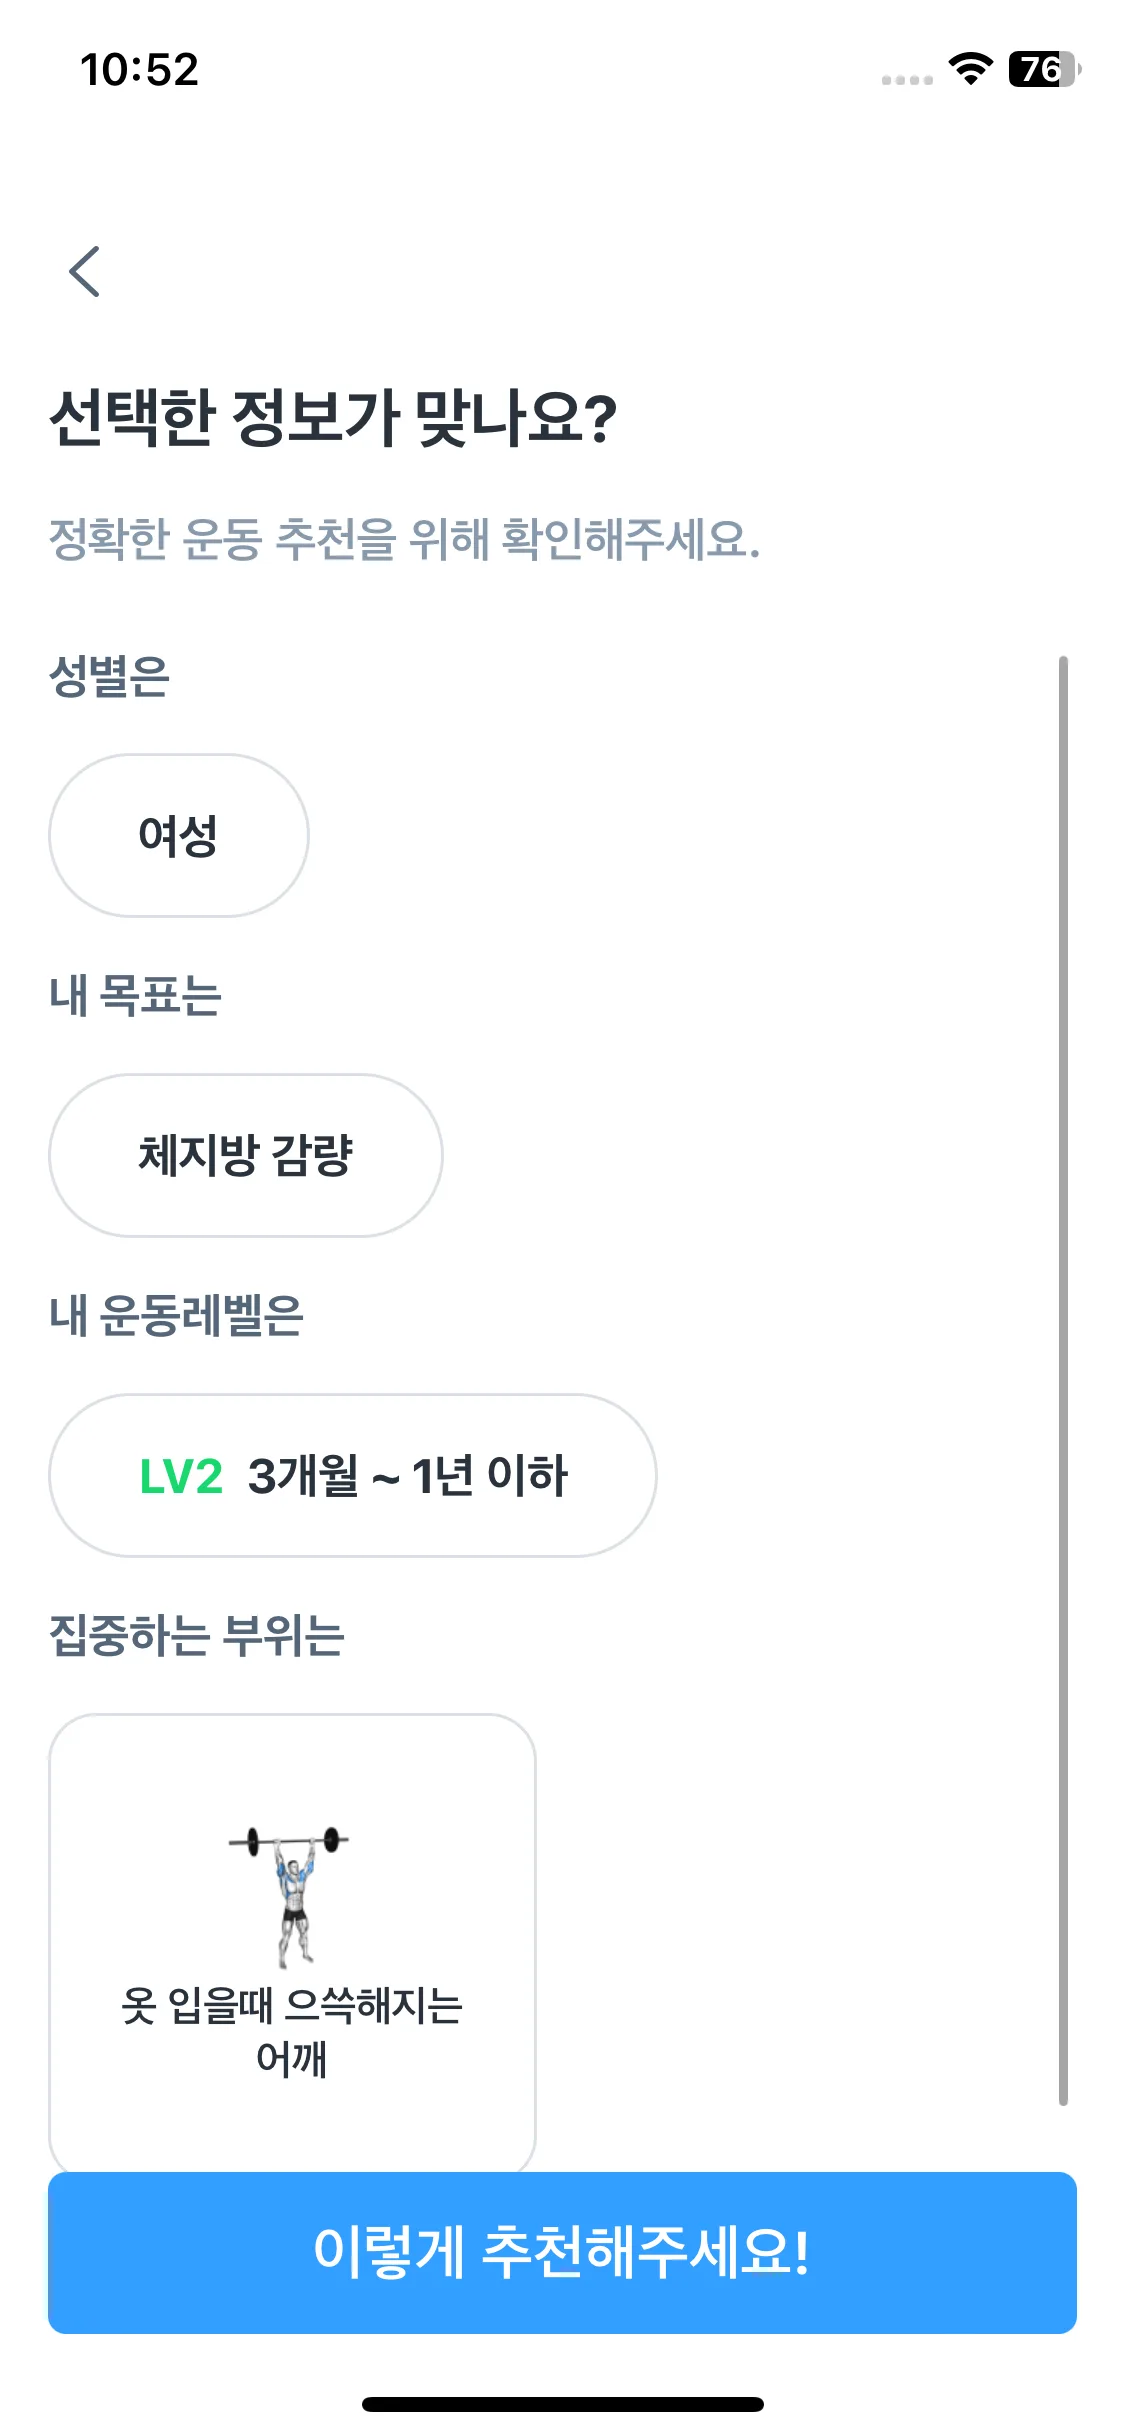Tap the battery indicator showing 76
This screenshot has height=2436, width=1125.
[1045, 69]
